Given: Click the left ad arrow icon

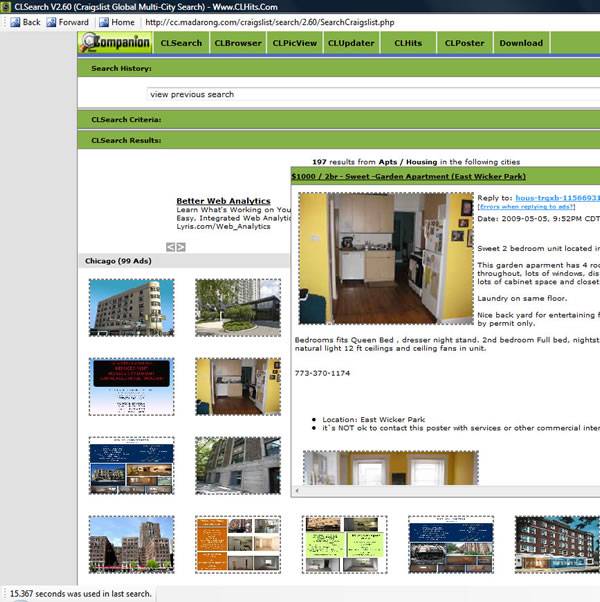Looking at the screenshot, I should [171, 246].
